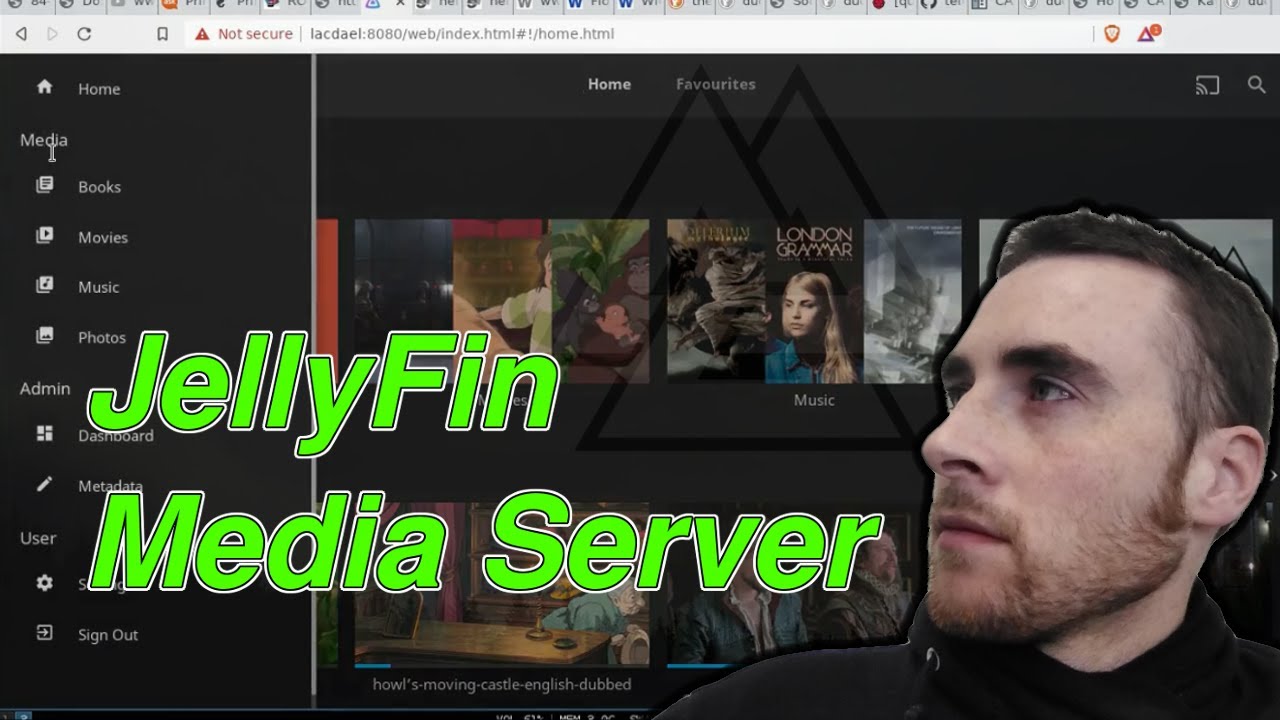Select the Music sidebar label
The height and width of the screenshot is (720, 1280).
point(98,287)
